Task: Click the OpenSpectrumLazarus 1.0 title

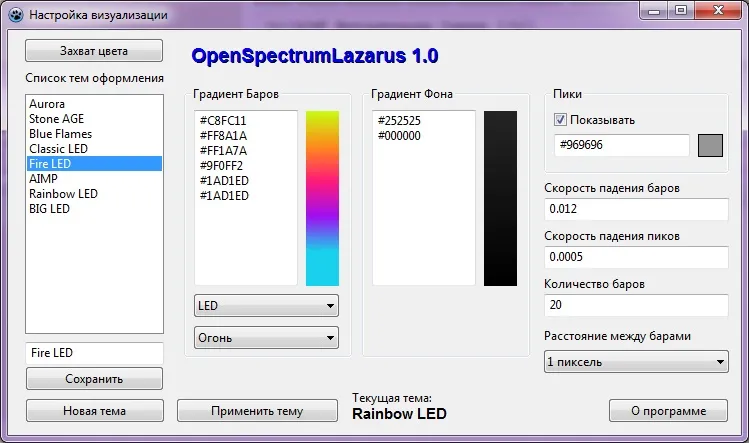Action: [315, 56]
